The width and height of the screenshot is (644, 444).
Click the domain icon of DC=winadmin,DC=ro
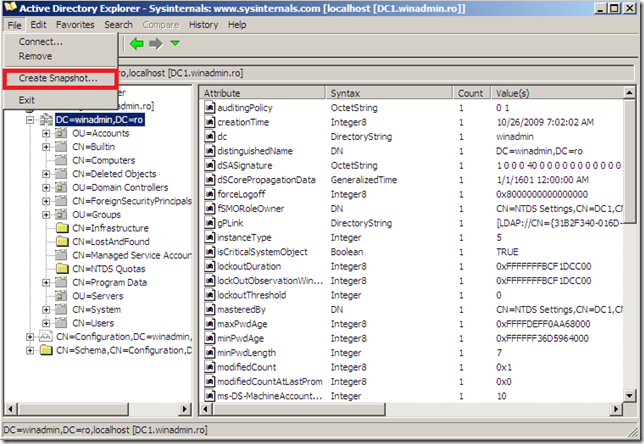coord(46,120)
